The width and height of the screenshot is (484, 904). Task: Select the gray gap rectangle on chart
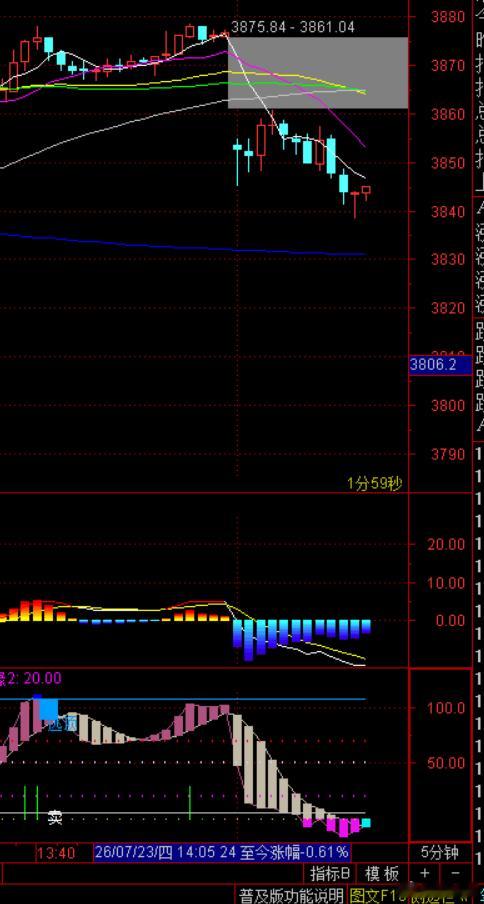click(x=318, y=73)
